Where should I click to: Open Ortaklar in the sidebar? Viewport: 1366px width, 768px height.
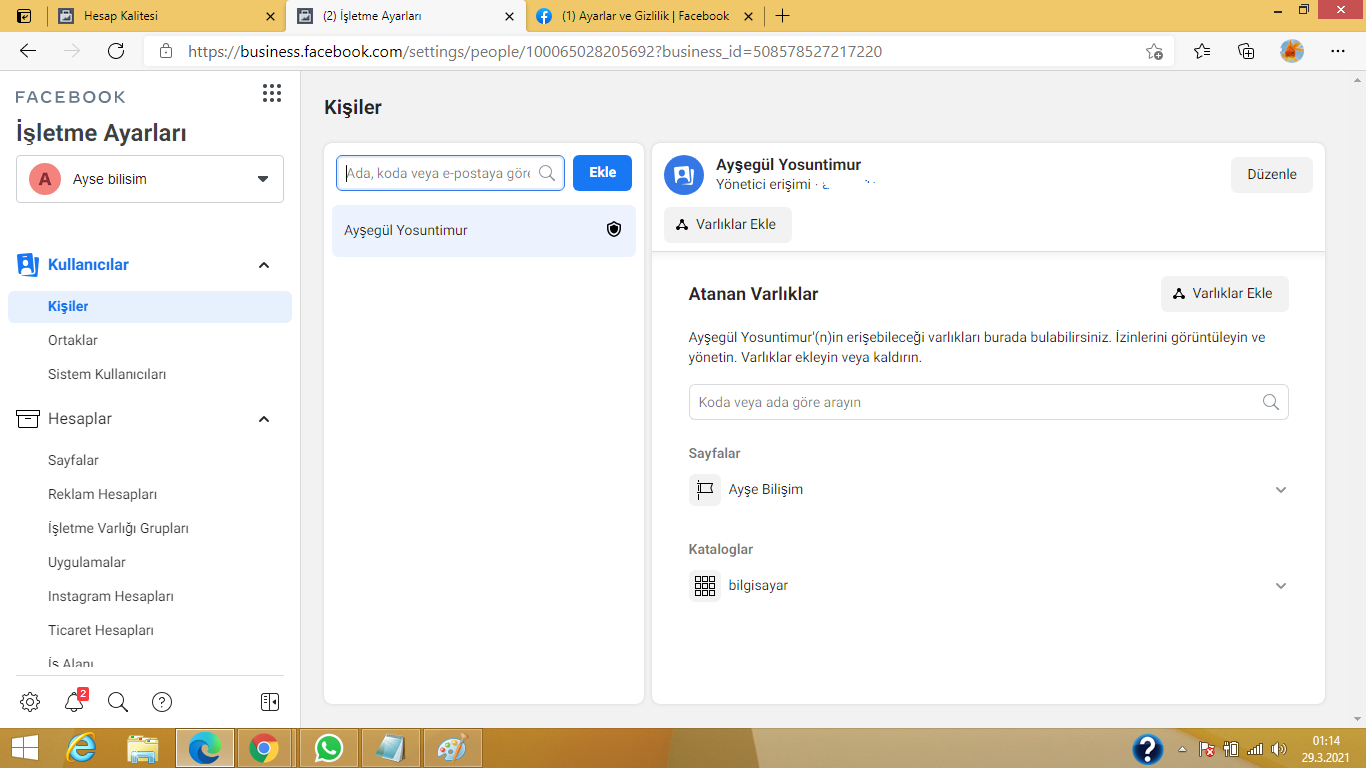tap(73, 341)
